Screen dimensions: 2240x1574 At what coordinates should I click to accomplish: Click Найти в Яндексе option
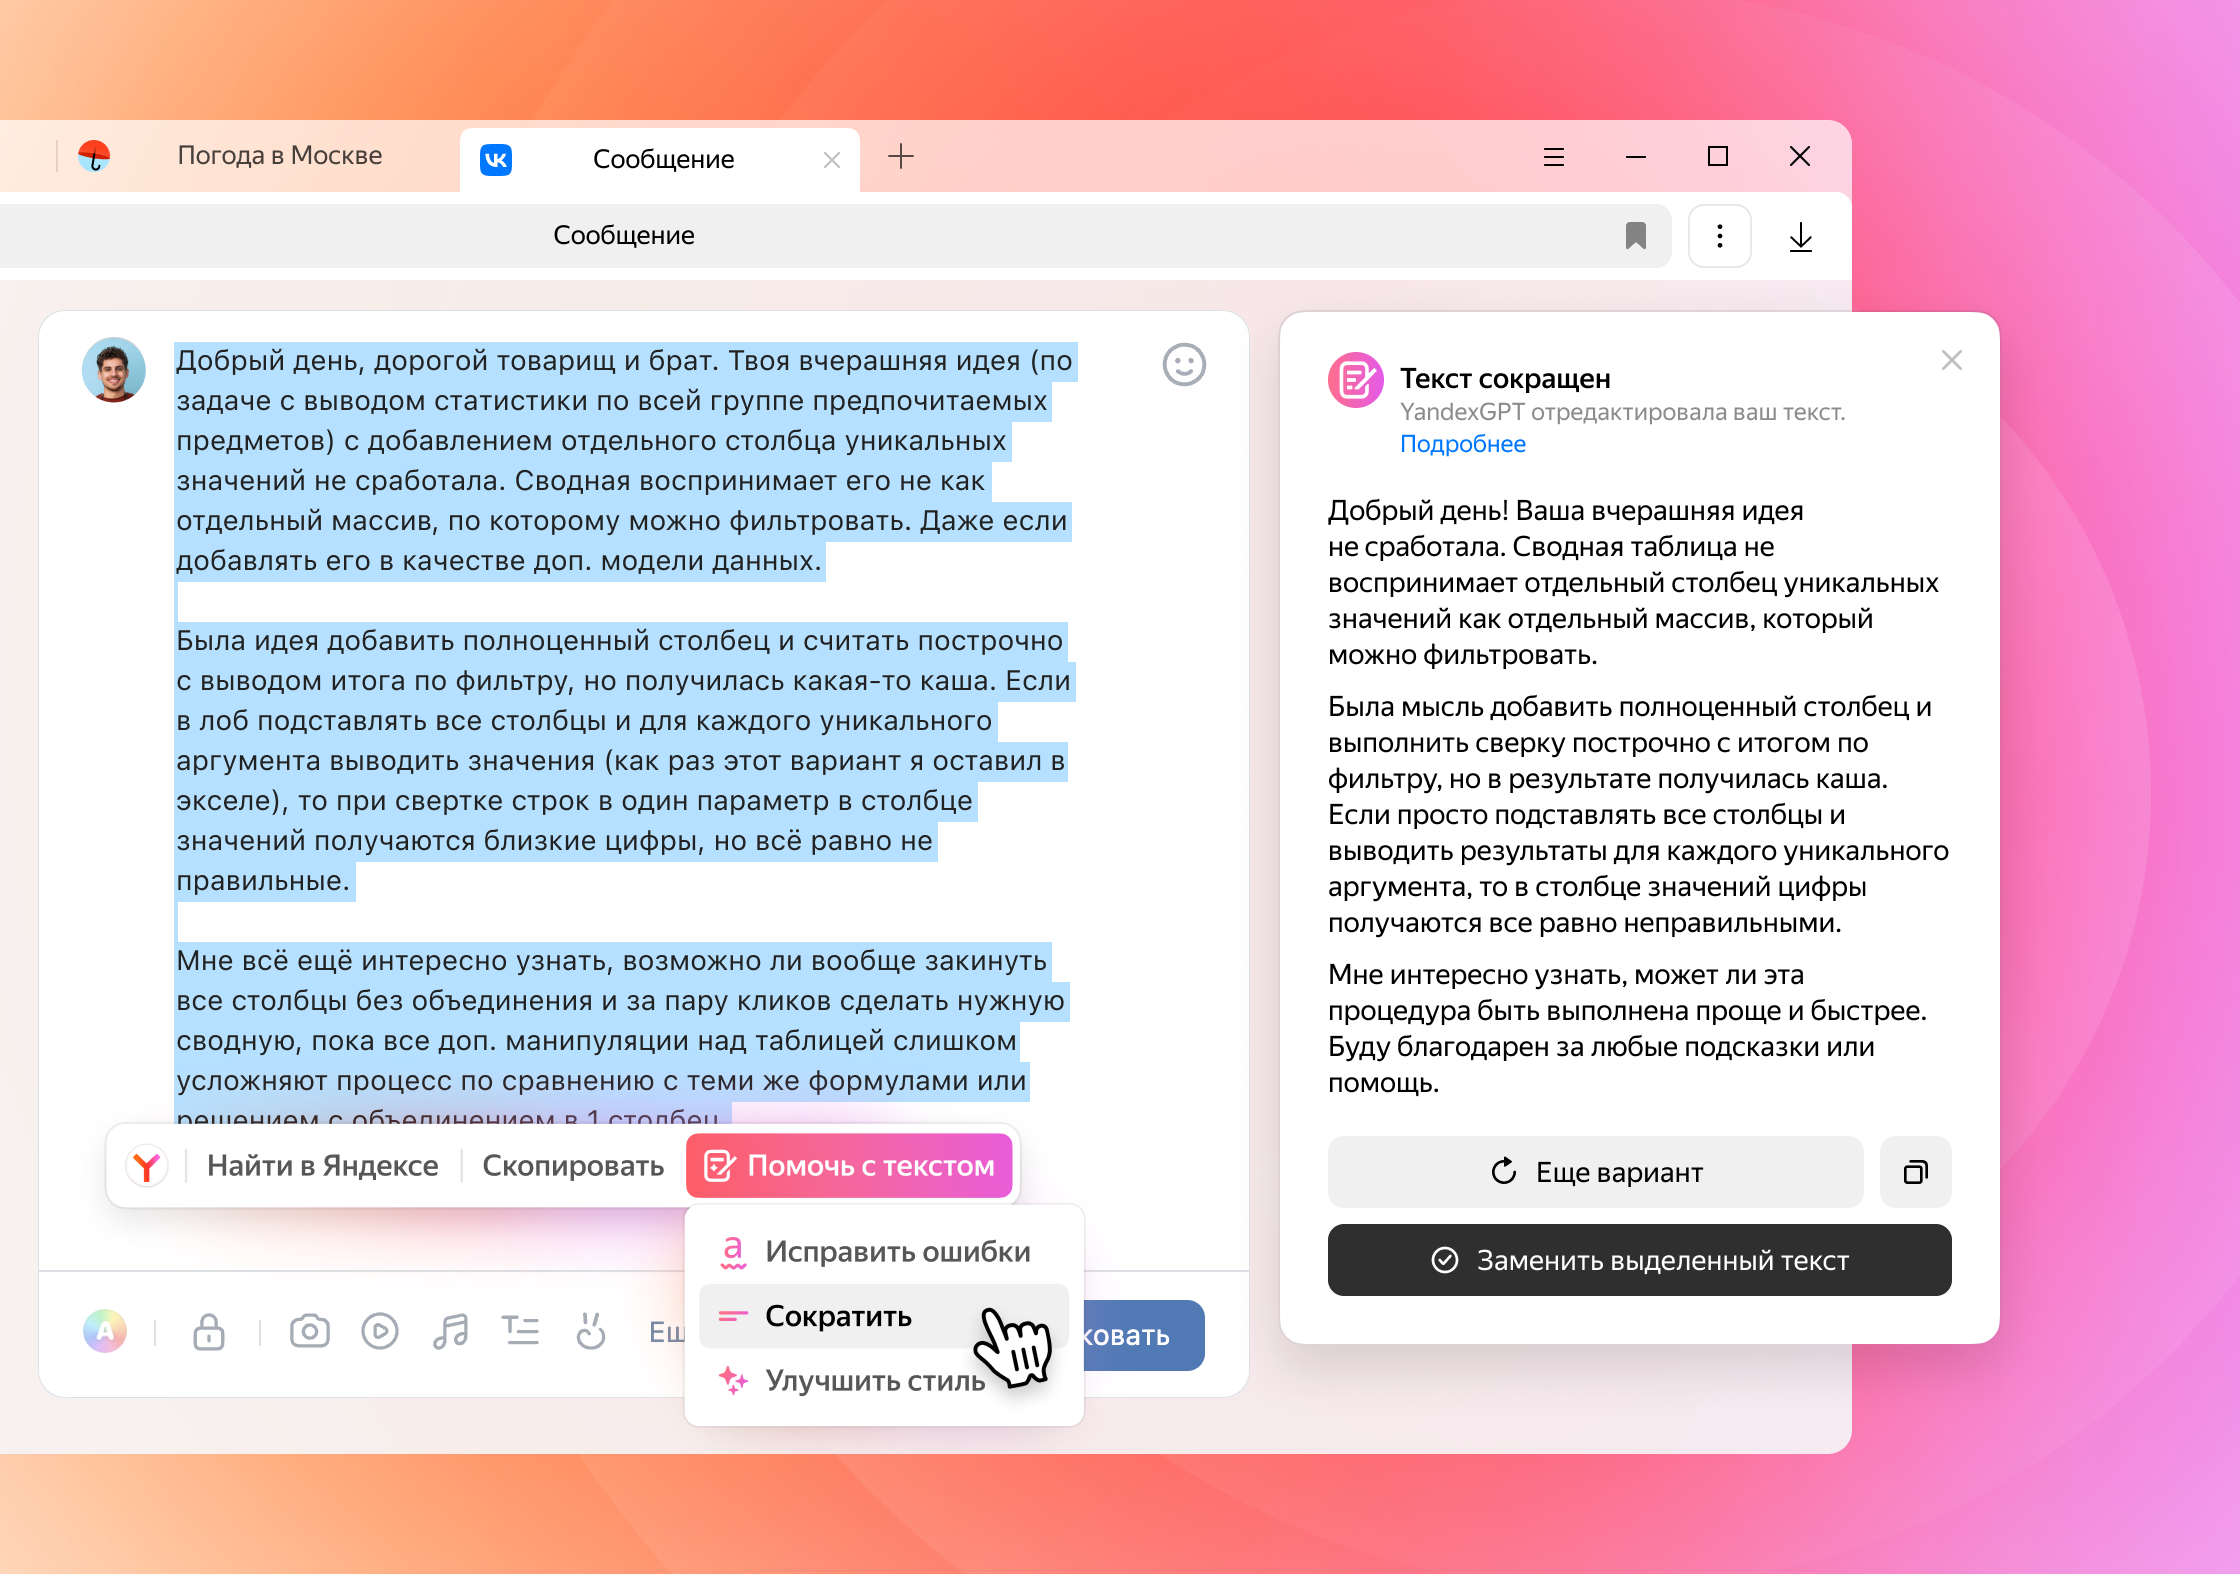[x=317, y=1167]
